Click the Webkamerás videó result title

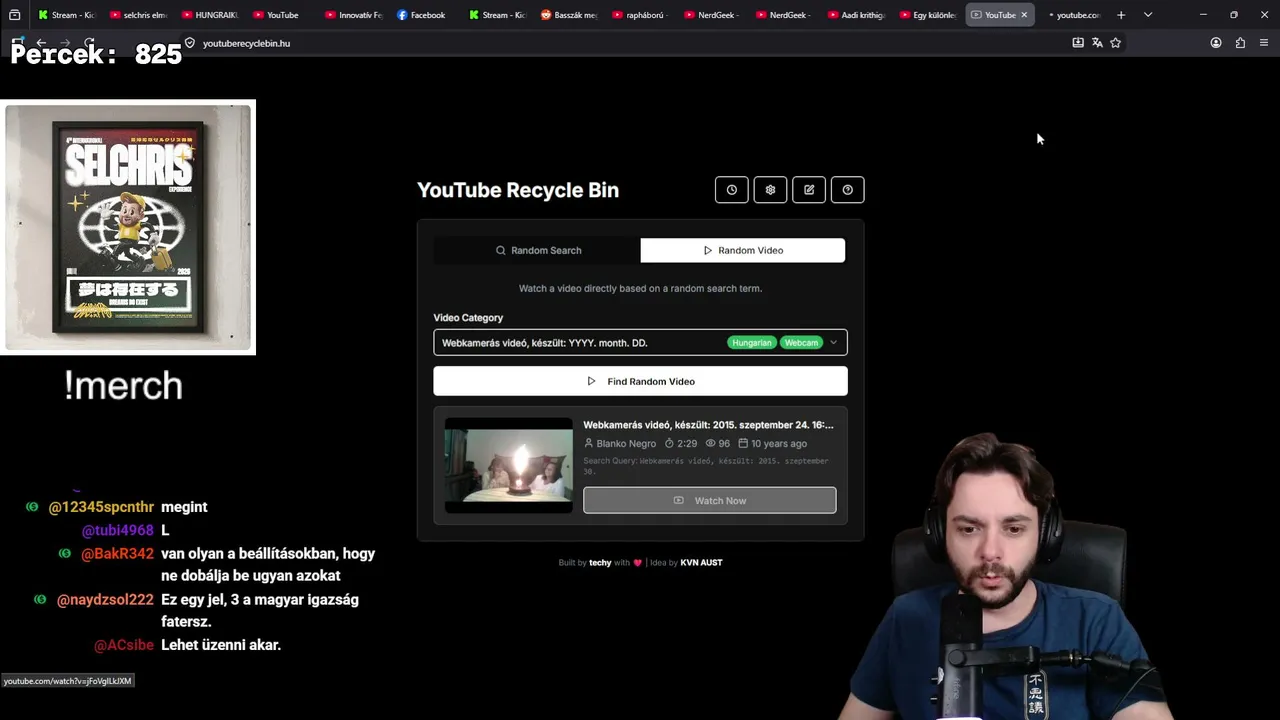pyautogui.click(x=708, y=425)
